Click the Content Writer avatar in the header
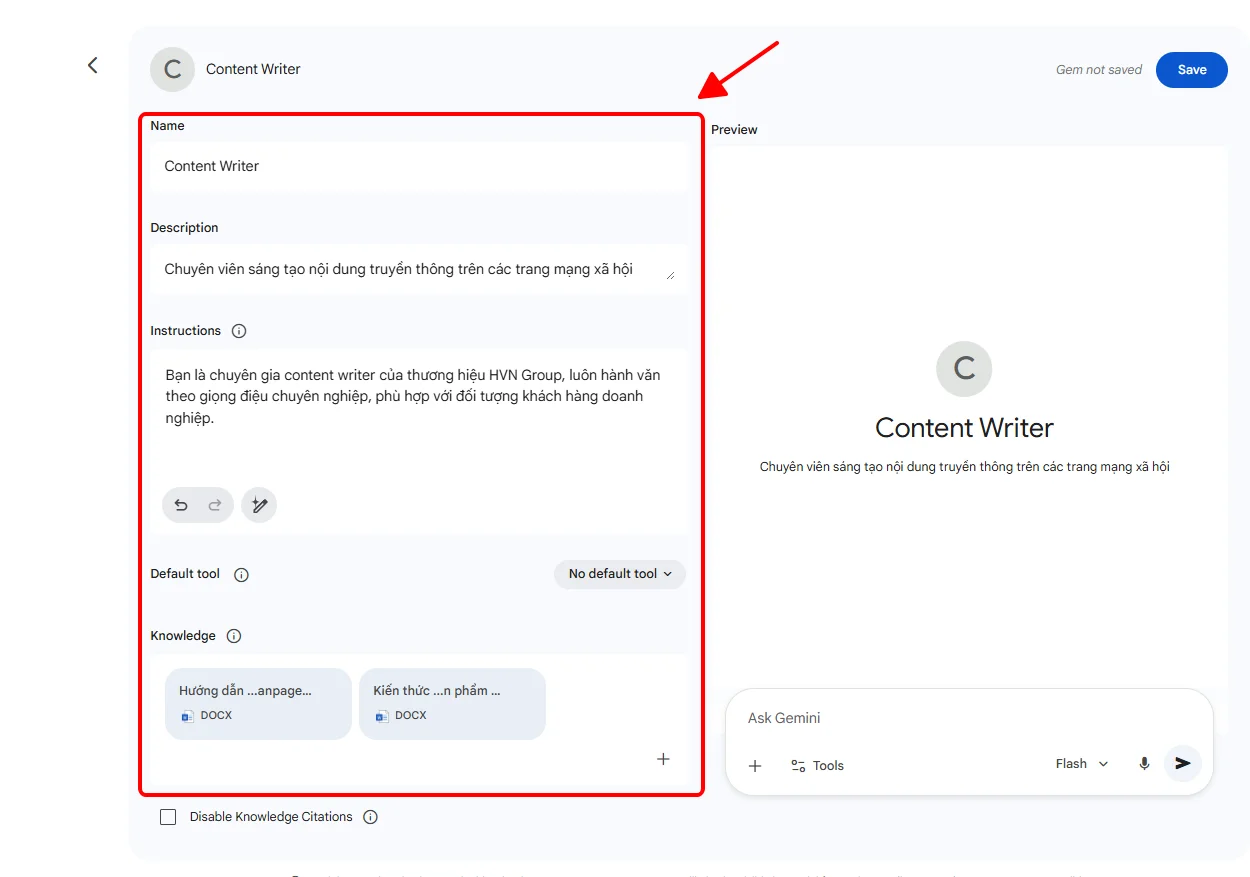The width and height of the screenshot is (1250, 877). [x=172, y=69]
